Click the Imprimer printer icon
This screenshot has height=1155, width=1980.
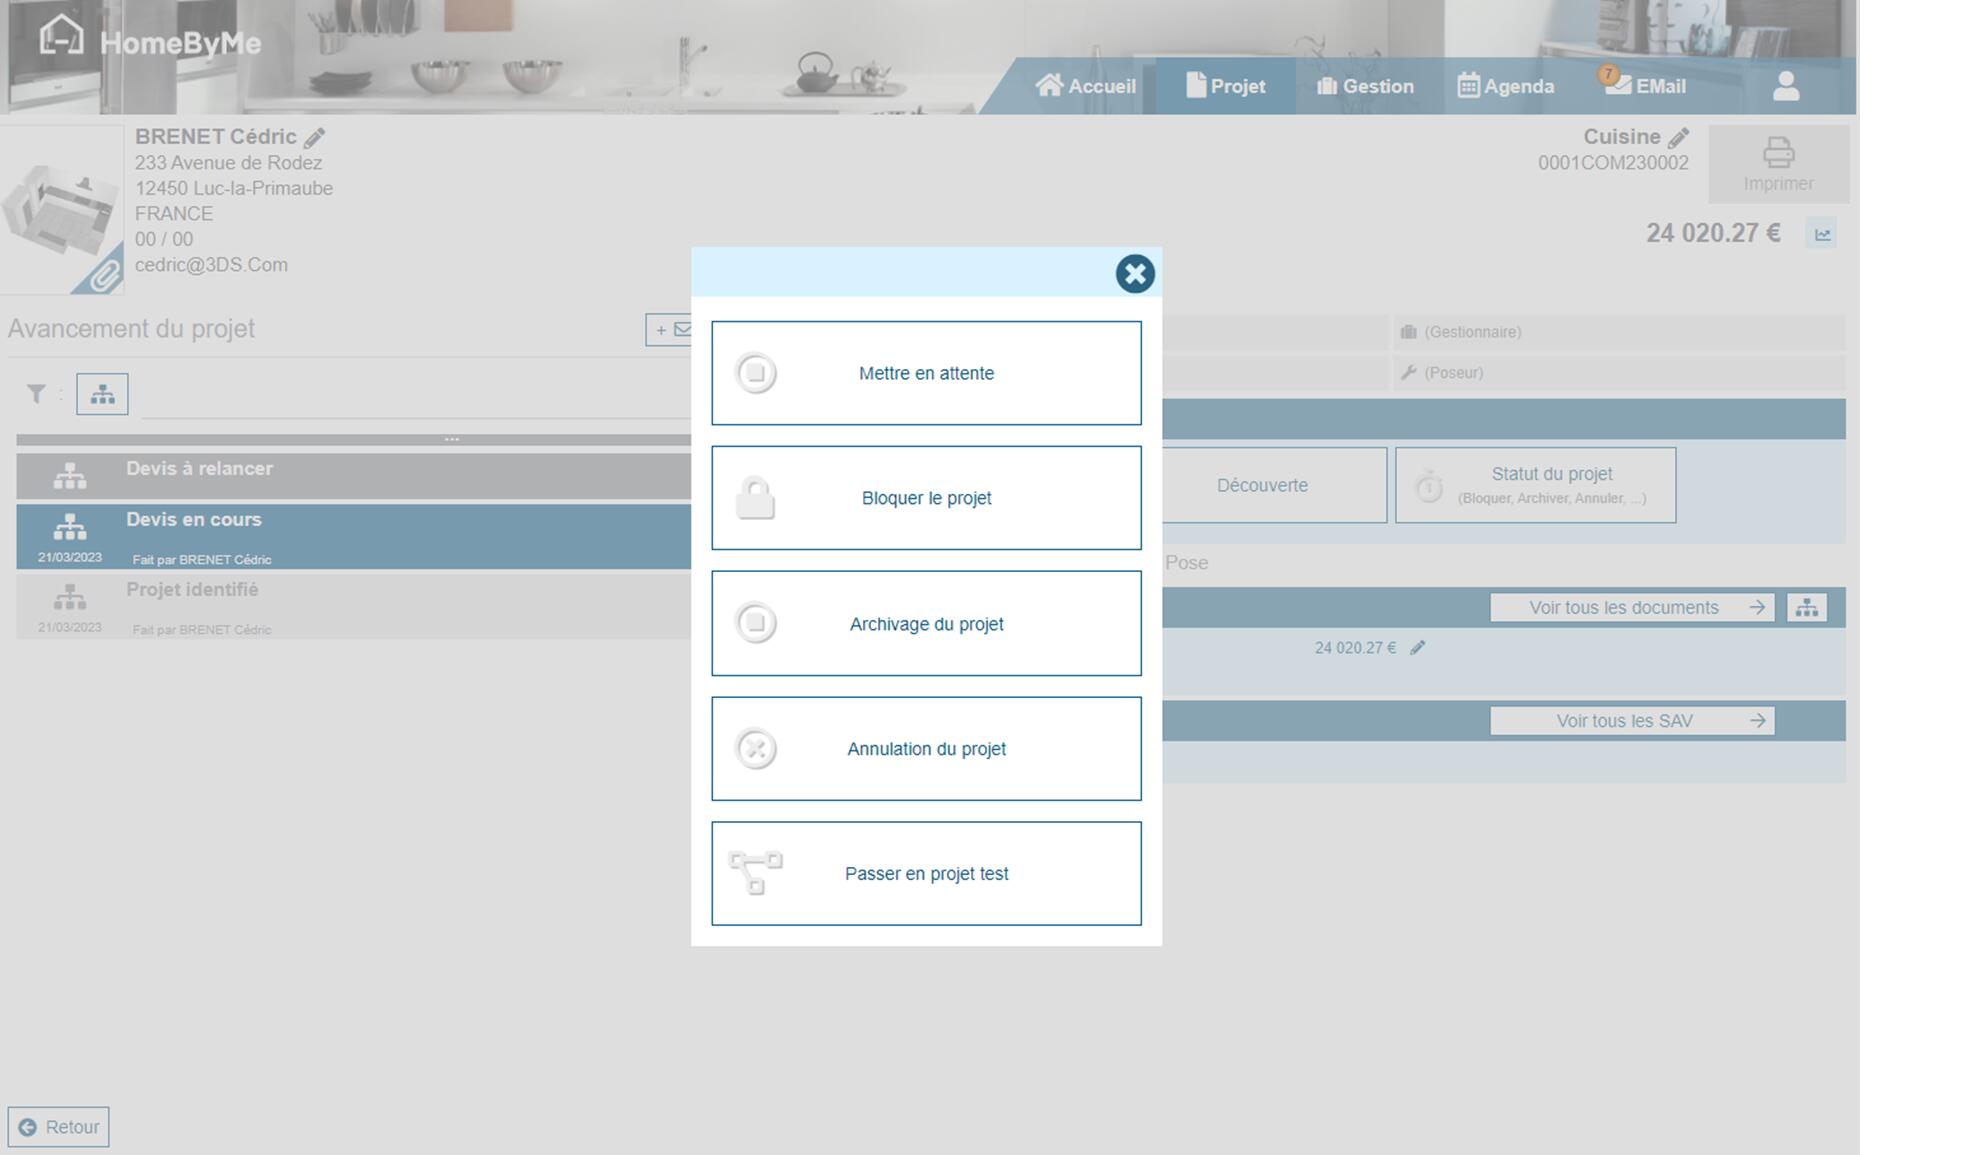coord(1777,154)
